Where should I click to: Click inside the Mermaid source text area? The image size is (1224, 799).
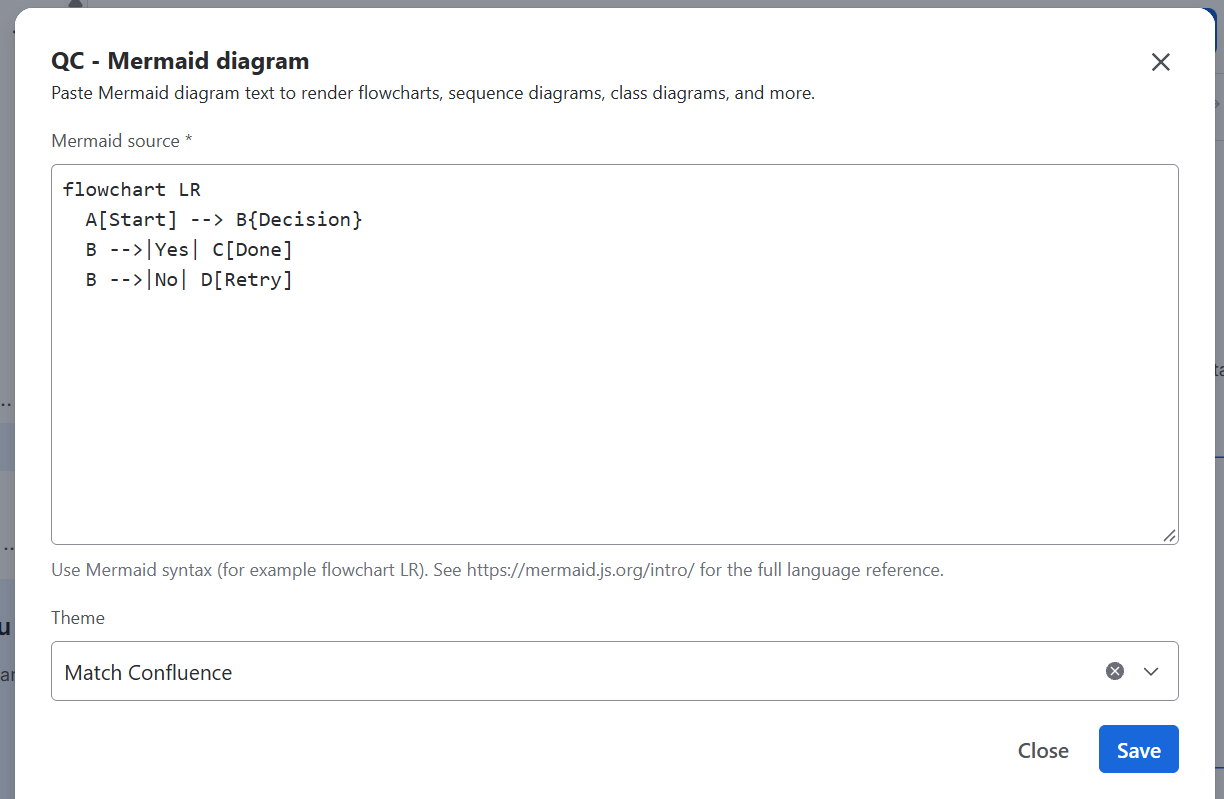coord(614,355)
